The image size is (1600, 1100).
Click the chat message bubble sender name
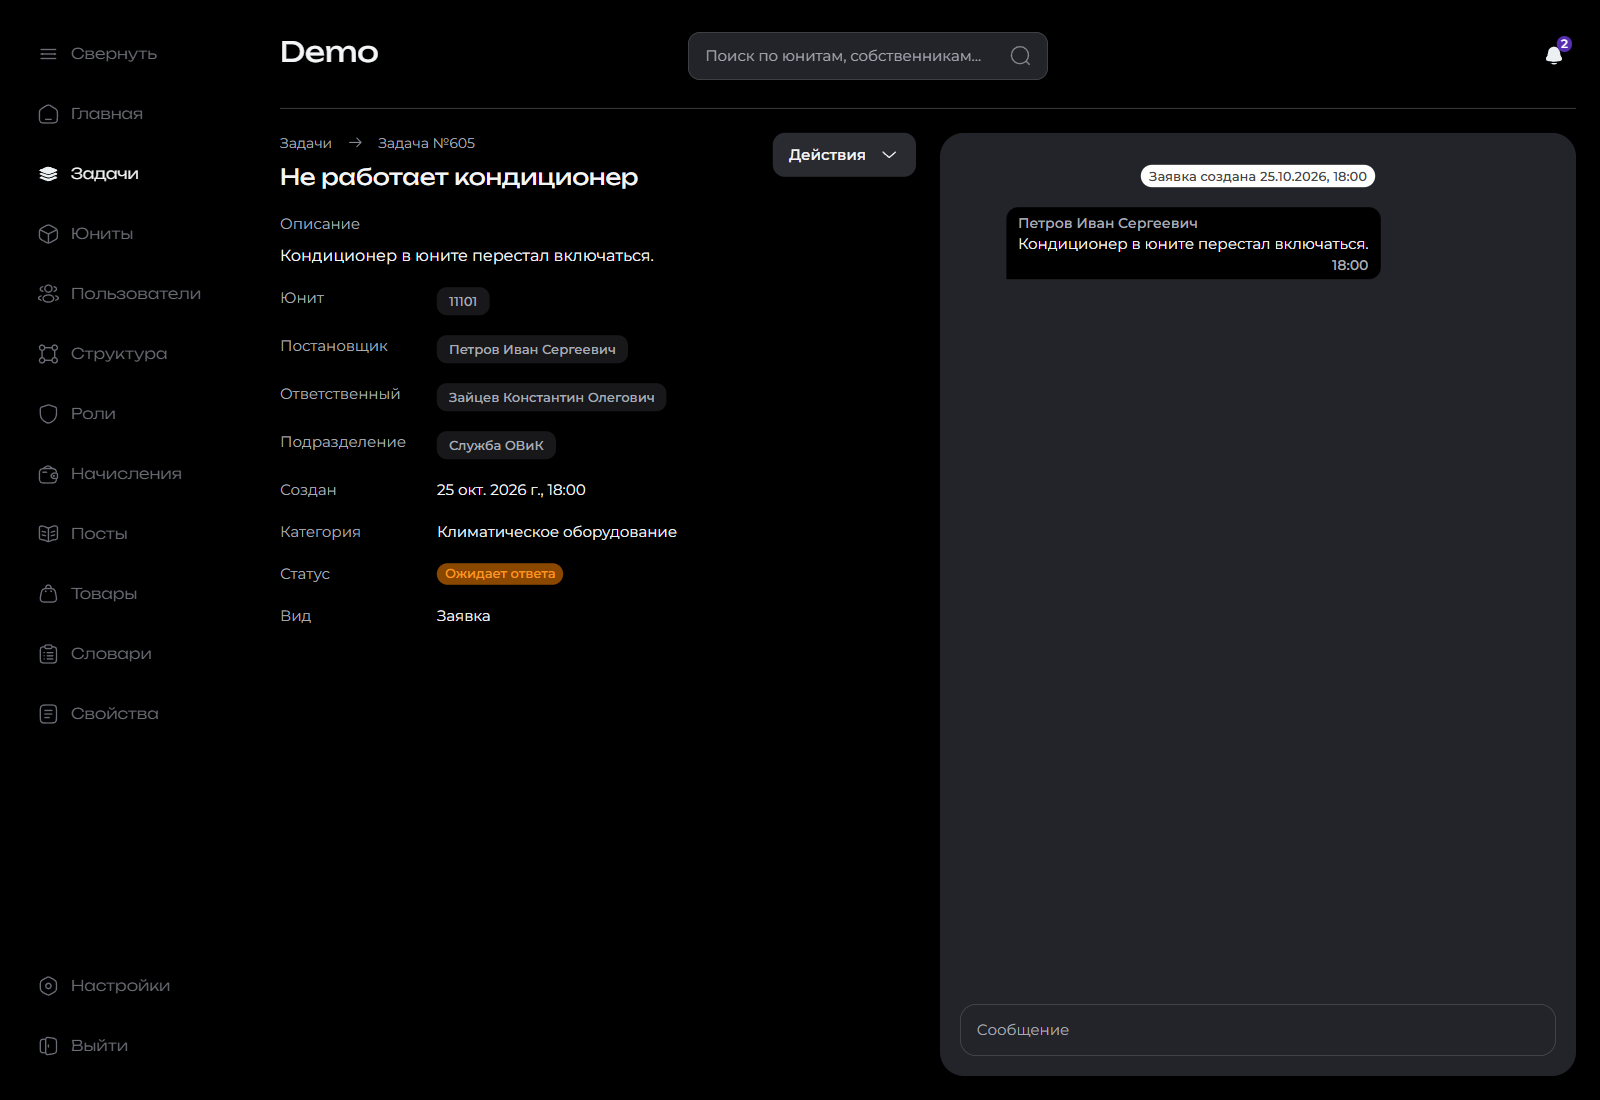(x=1108, y=223)
